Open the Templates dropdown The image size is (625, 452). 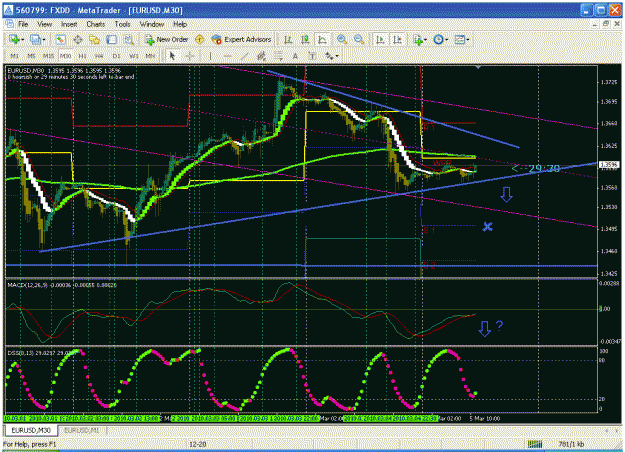tap(462, 39)
